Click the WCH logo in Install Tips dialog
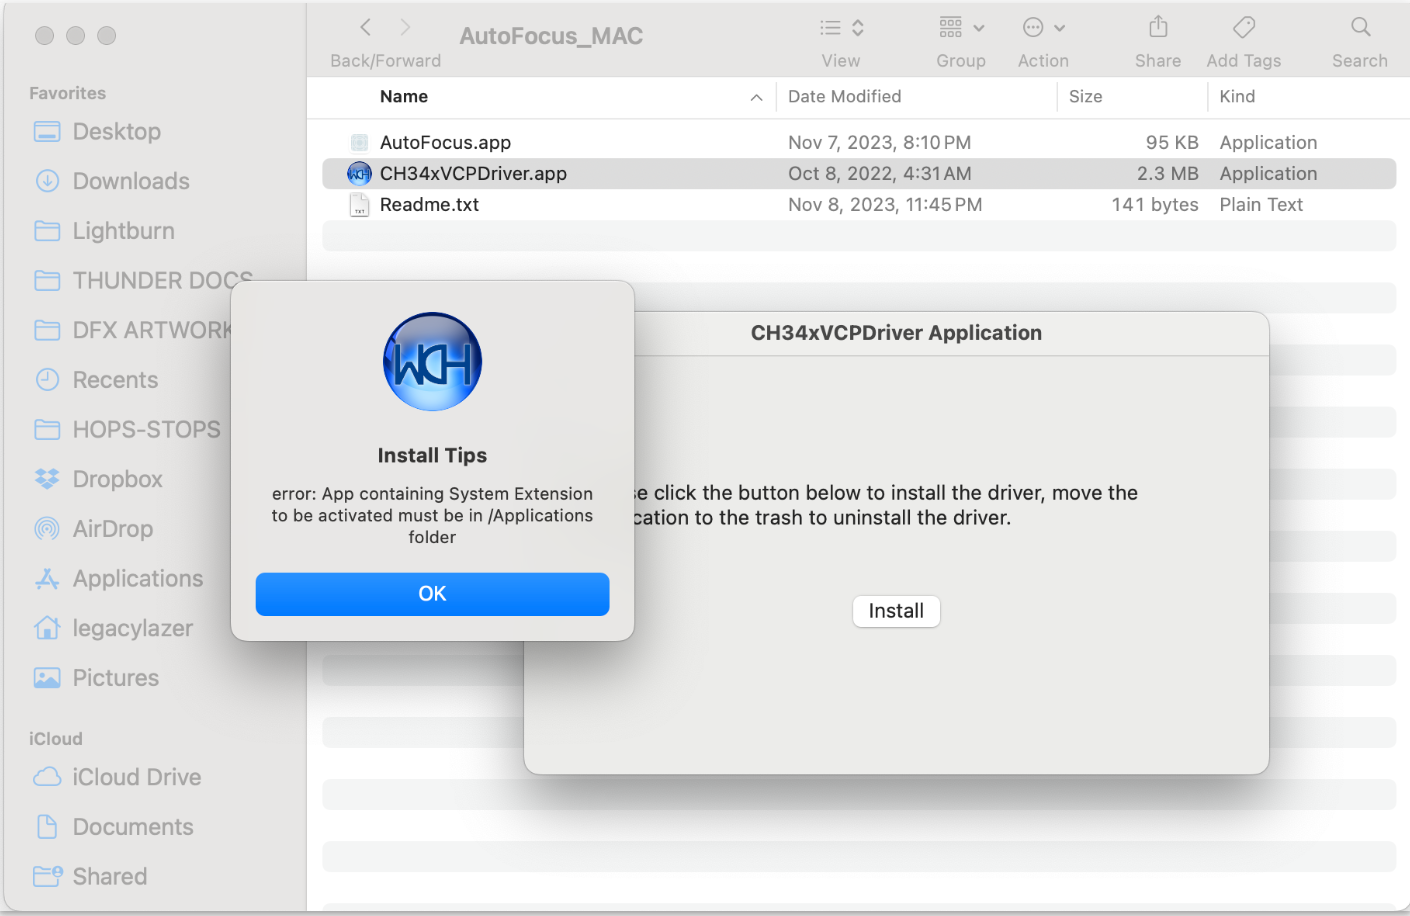 [x=433, y=362]
